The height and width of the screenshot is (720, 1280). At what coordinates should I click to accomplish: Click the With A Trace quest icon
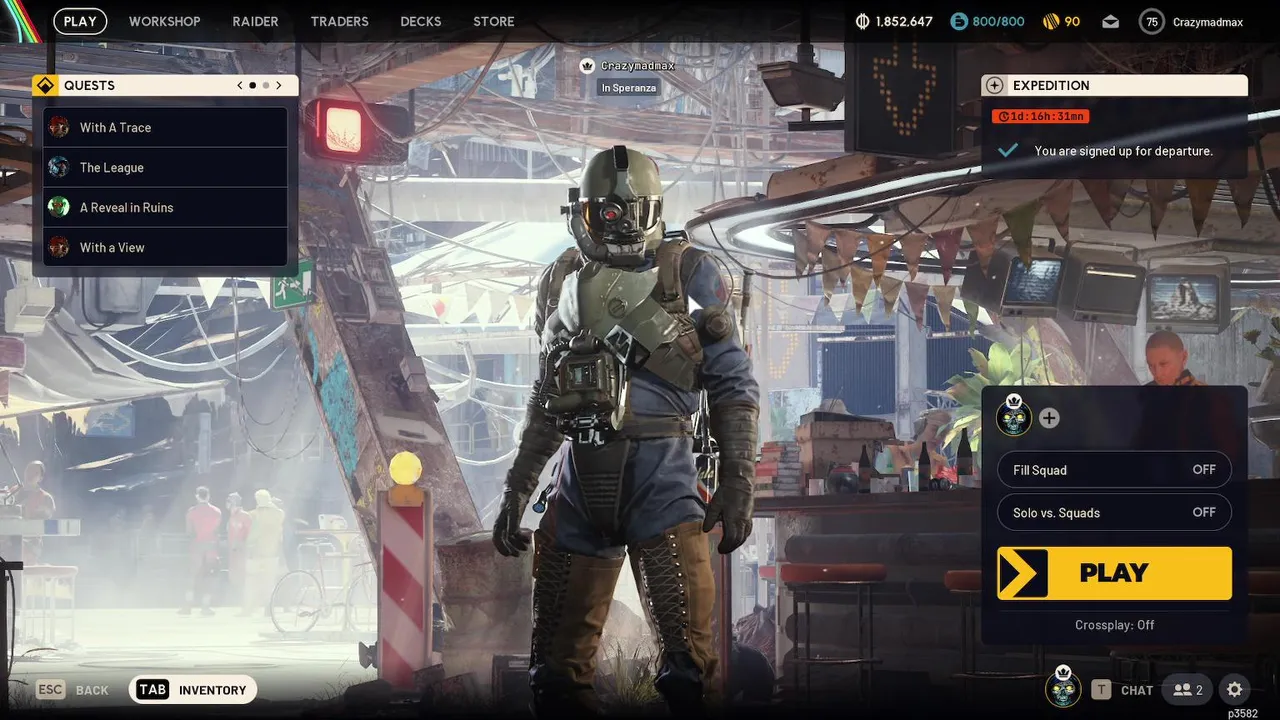(59, 127)
